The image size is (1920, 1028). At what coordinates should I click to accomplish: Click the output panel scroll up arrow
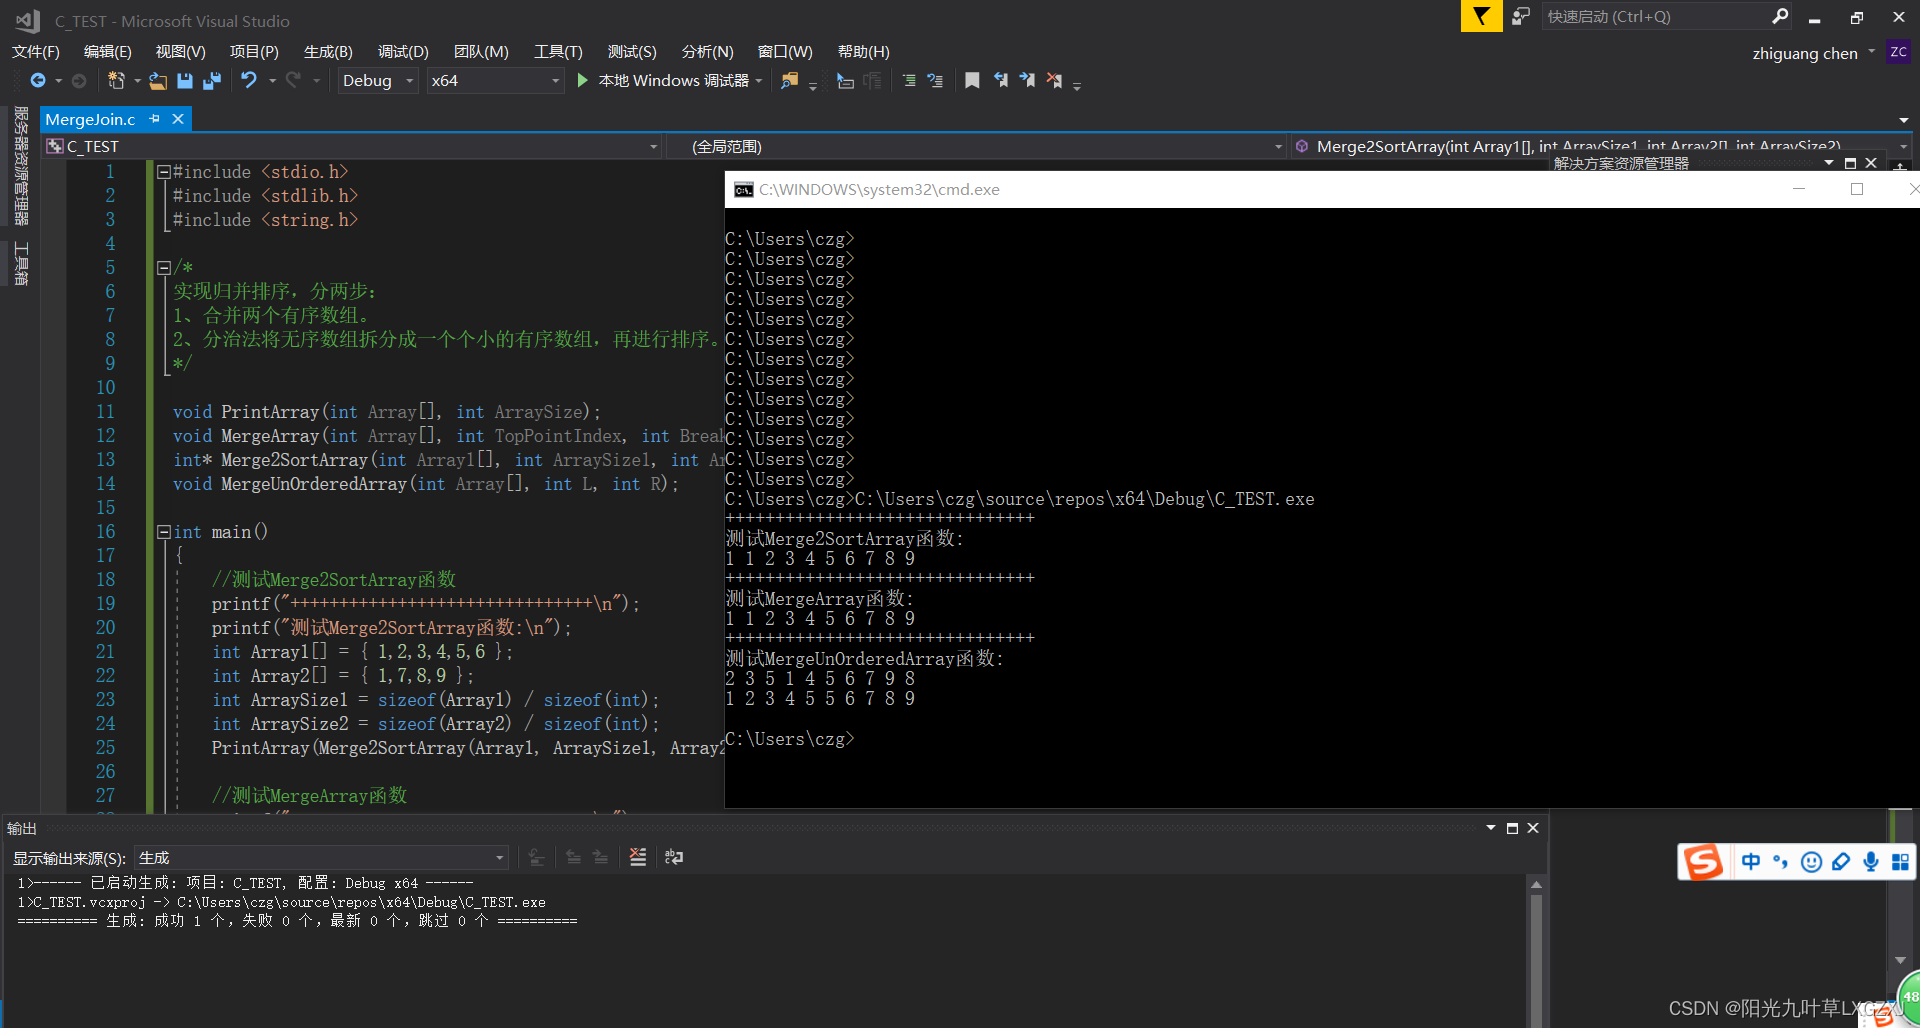pyautogui.click(x=1536, y=885)
